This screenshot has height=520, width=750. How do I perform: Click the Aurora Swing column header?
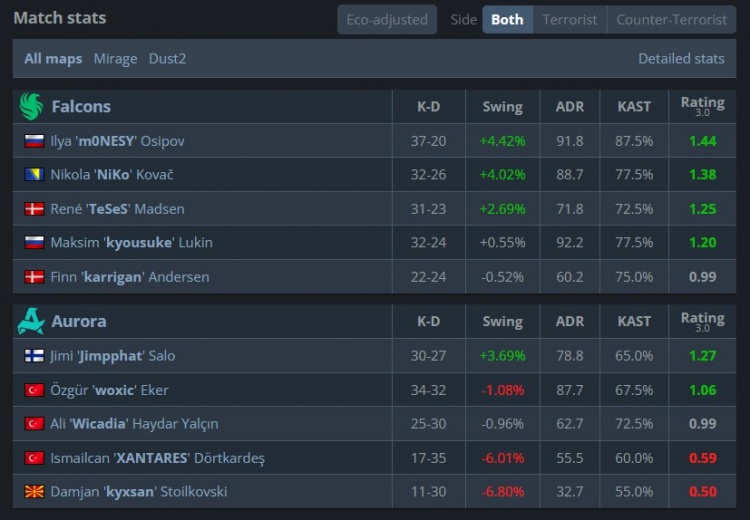tap(502, 321)
